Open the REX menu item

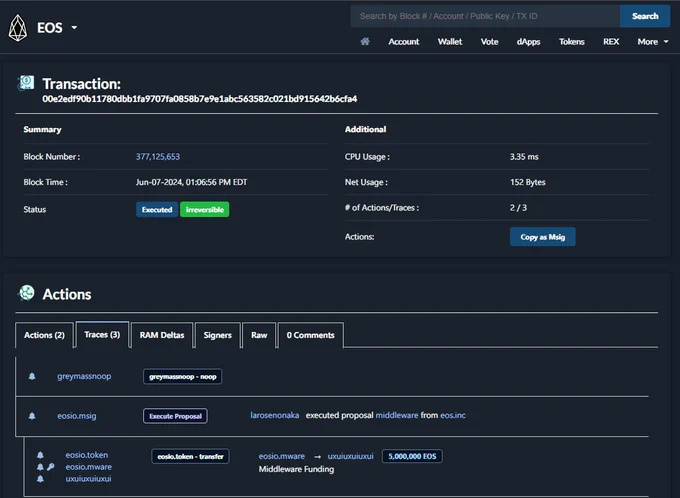click(611, 42)
